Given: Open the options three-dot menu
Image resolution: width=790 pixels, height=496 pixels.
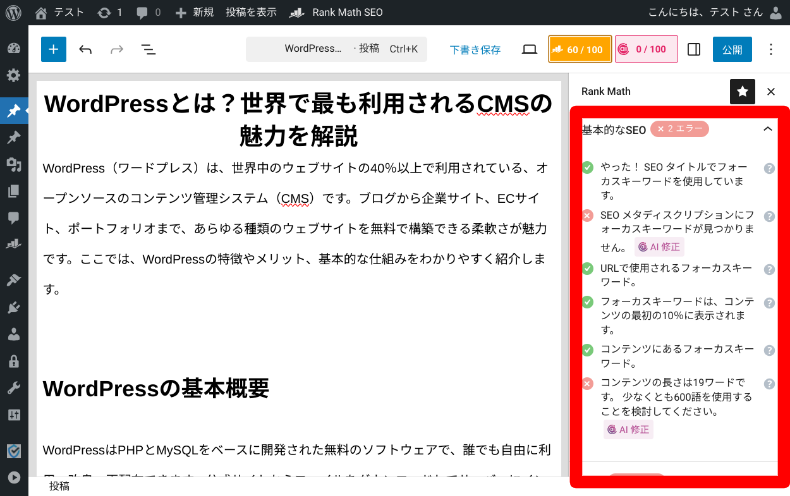Looking at the screenshot, I should pos(770,49).
